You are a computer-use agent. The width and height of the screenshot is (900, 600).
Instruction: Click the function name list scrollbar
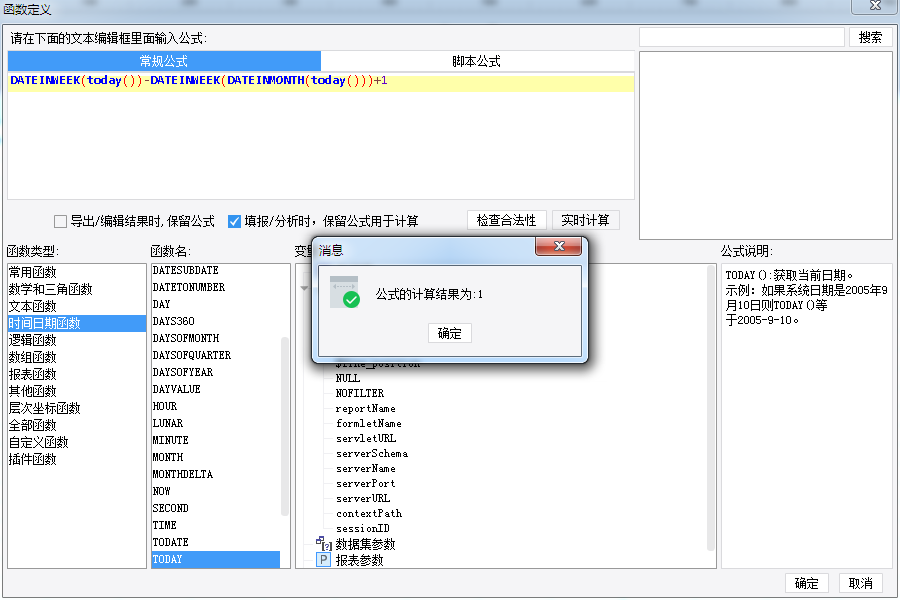click(285, 426)
